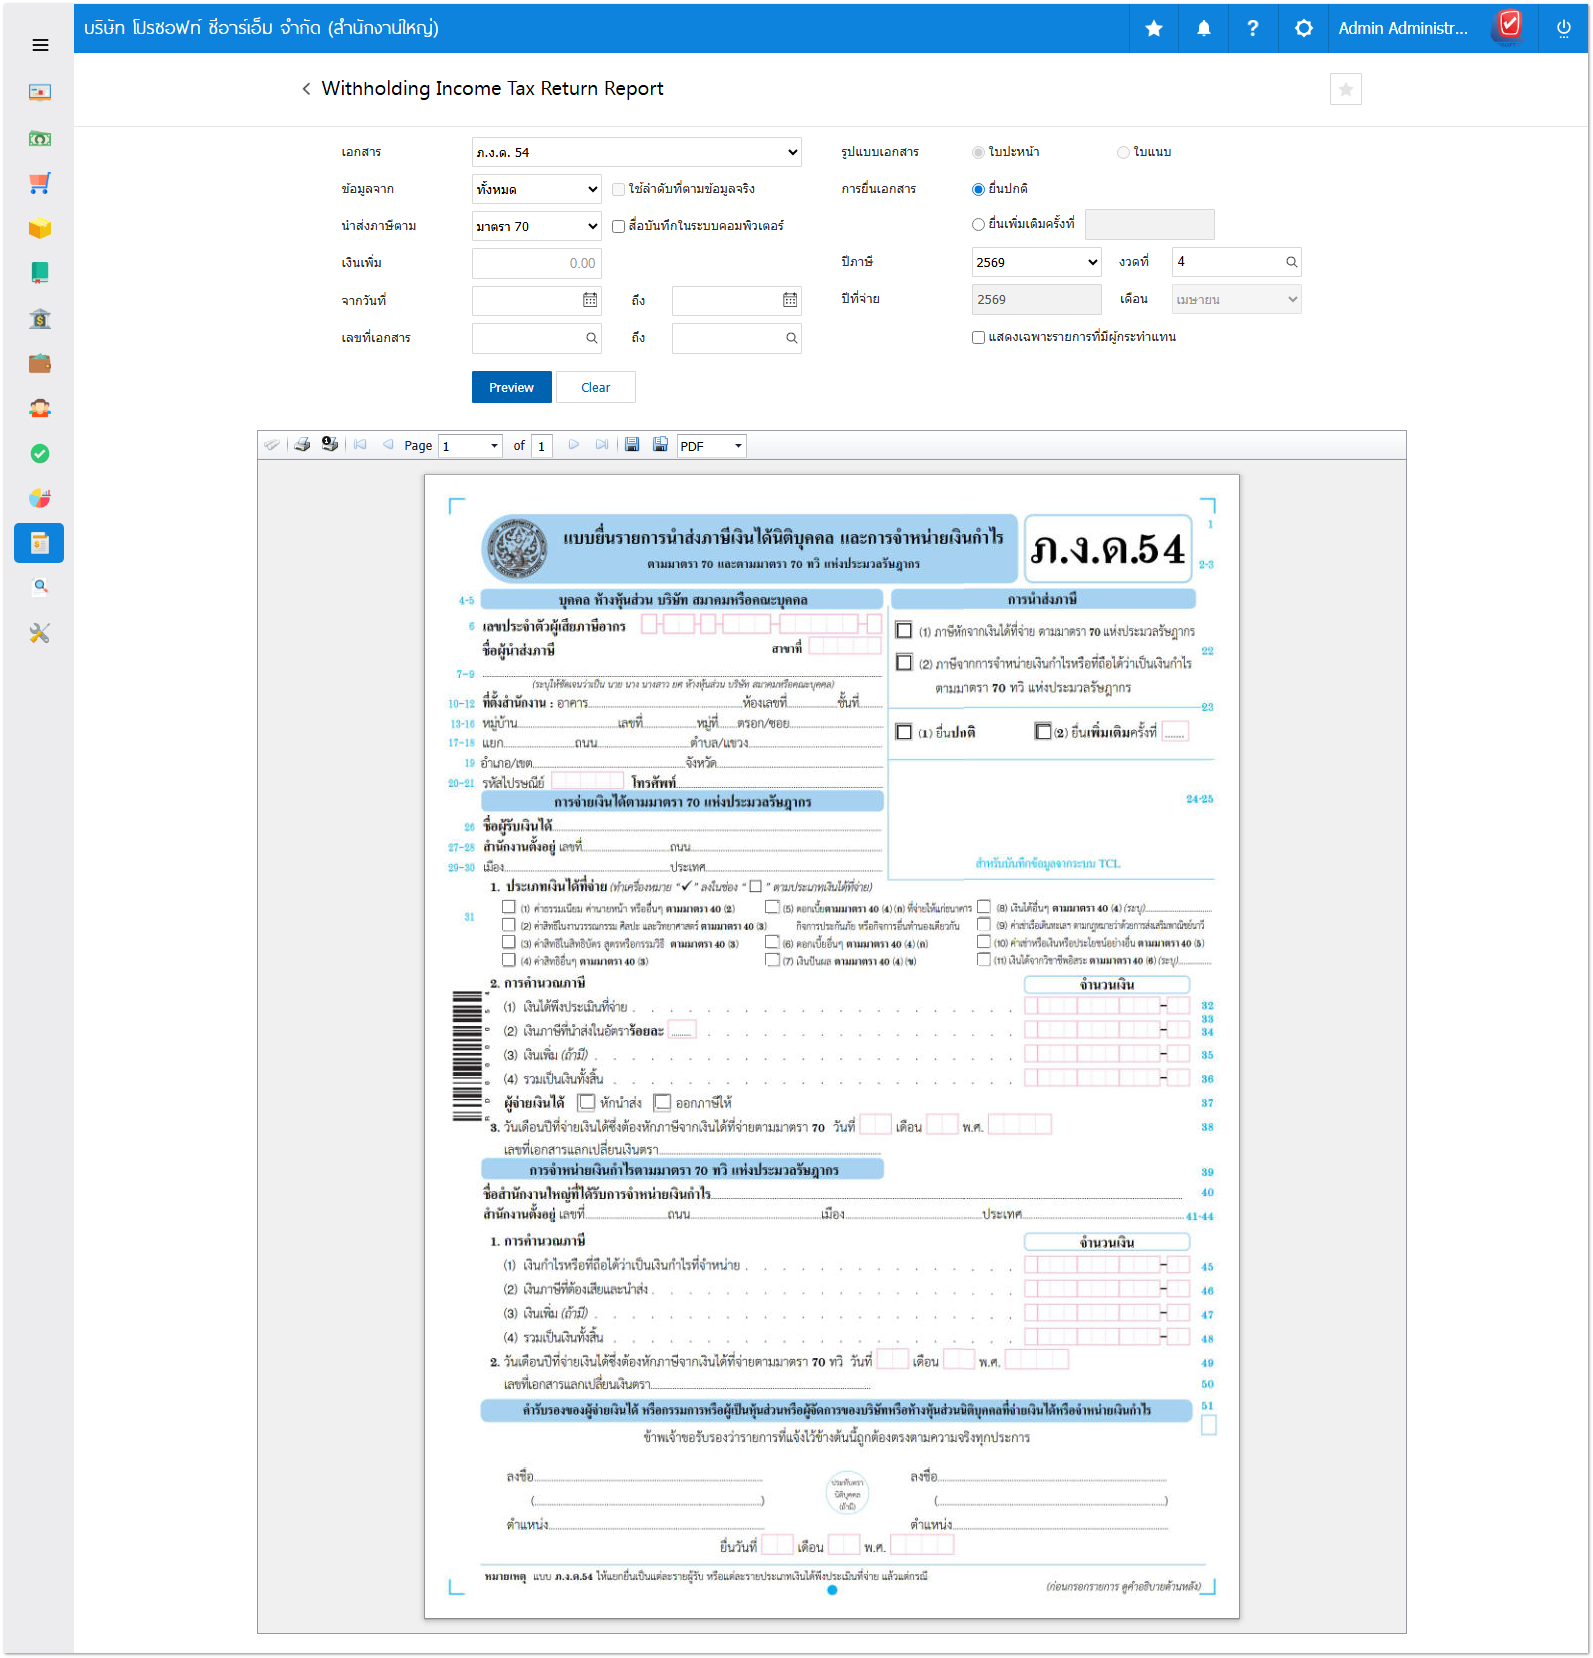Open the shopping cart module in sidebar
Image resolution: width=1593 pixels, height=1658 pixels.
point(40,183)
